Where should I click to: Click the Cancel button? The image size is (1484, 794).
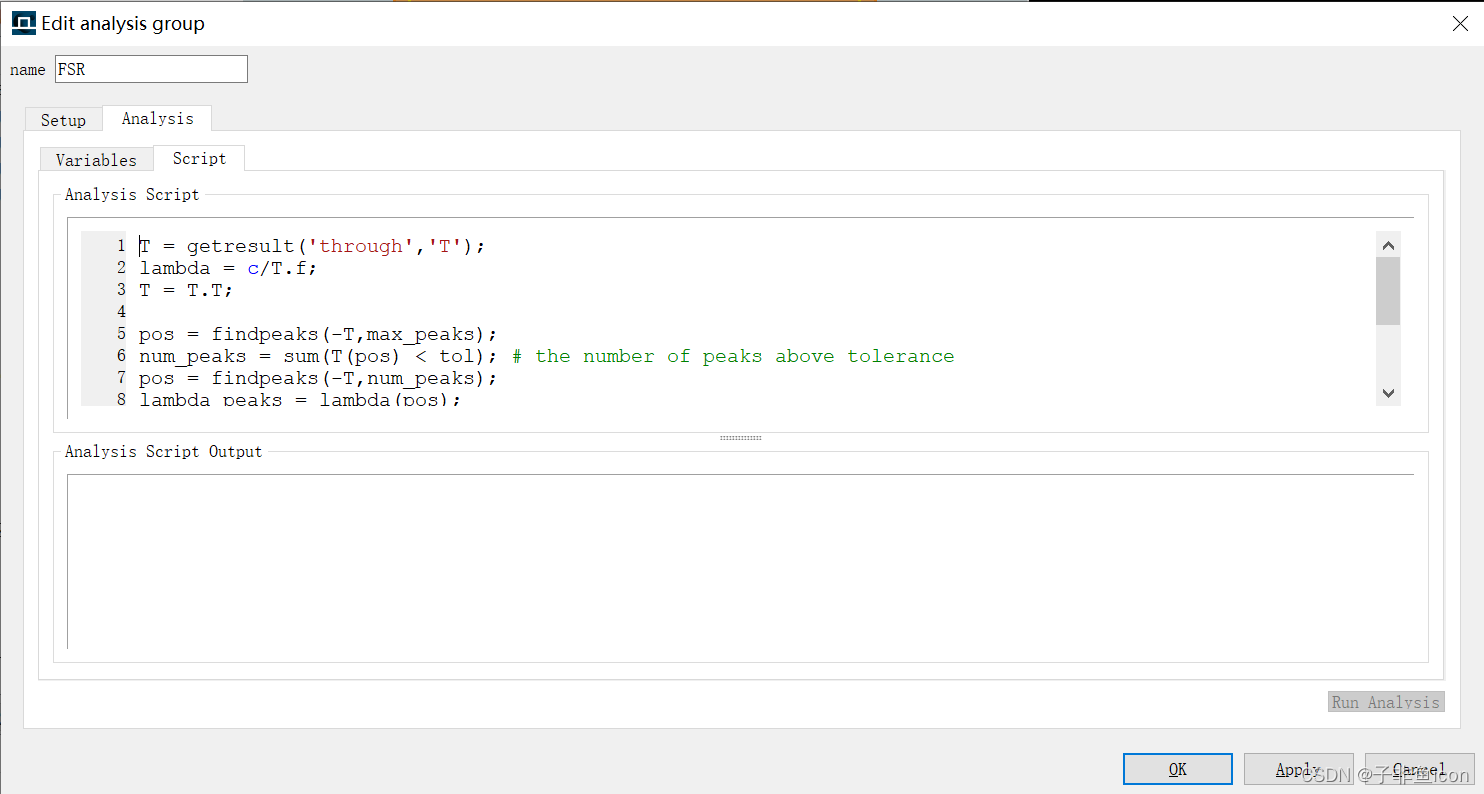point(1419,769)
